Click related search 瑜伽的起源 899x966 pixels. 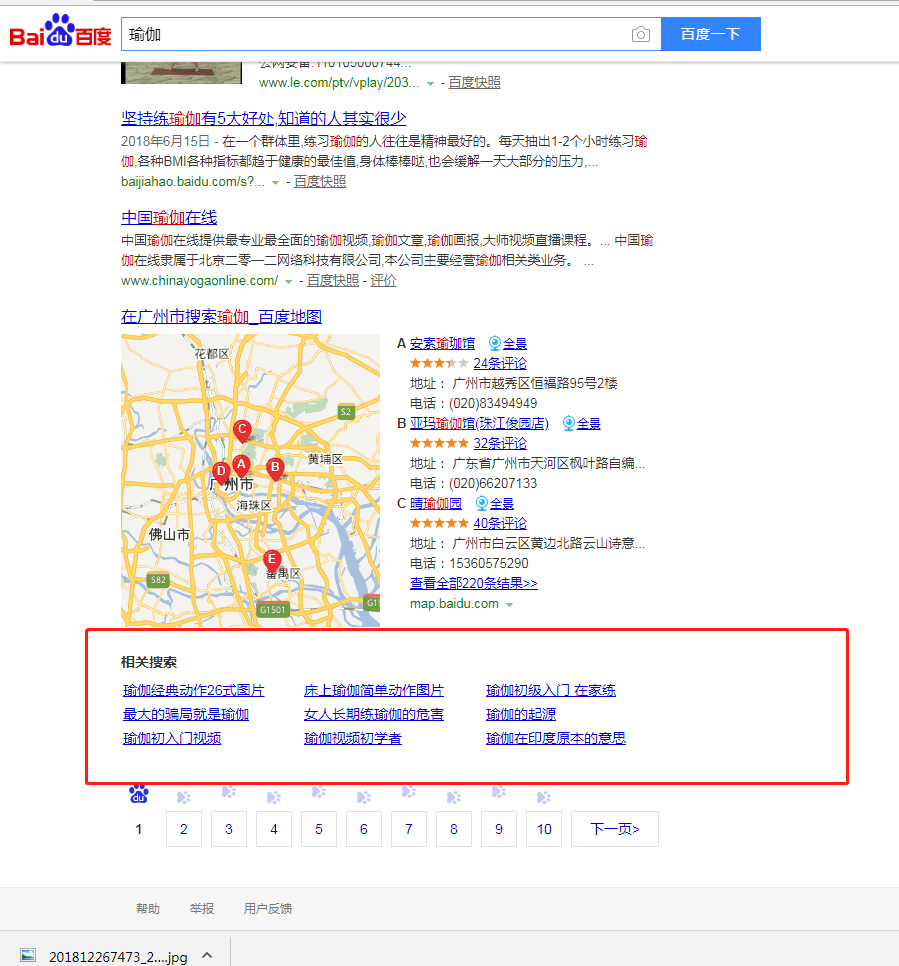pyautogui.click(x=520, y=714)
